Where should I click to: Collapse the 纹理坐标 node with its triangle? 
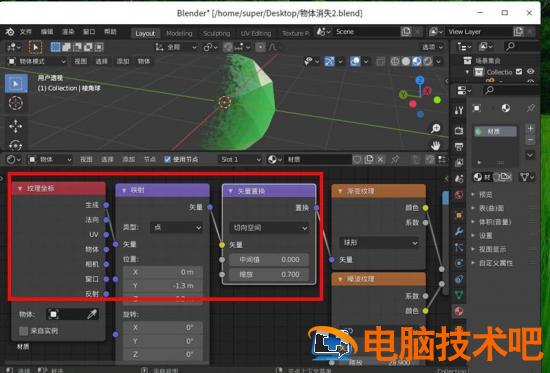(x=20, y=189)
